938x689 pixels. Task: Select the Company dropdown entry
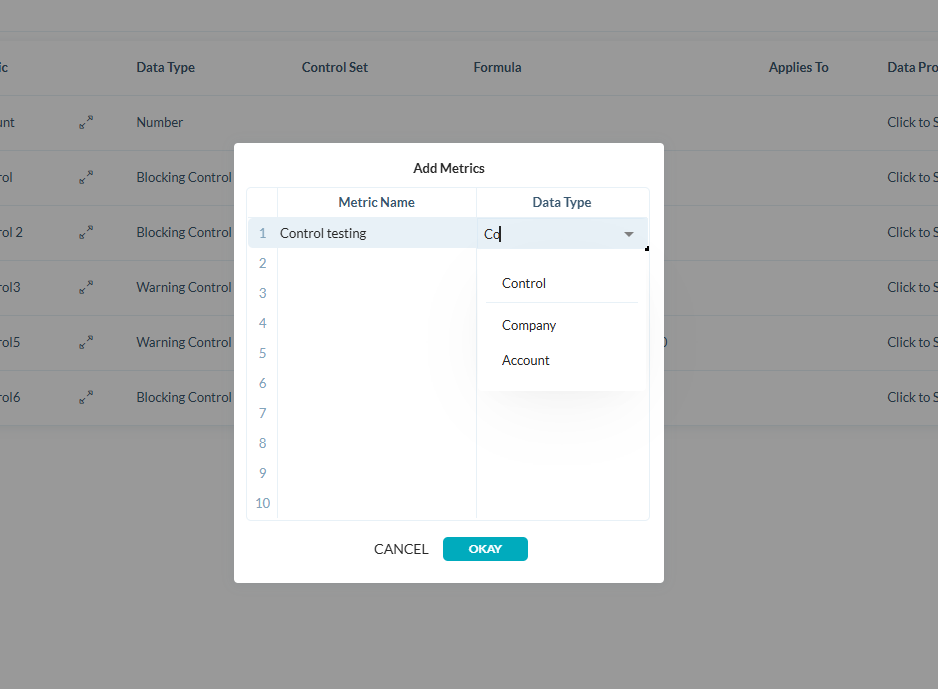[x=529, y=324]
